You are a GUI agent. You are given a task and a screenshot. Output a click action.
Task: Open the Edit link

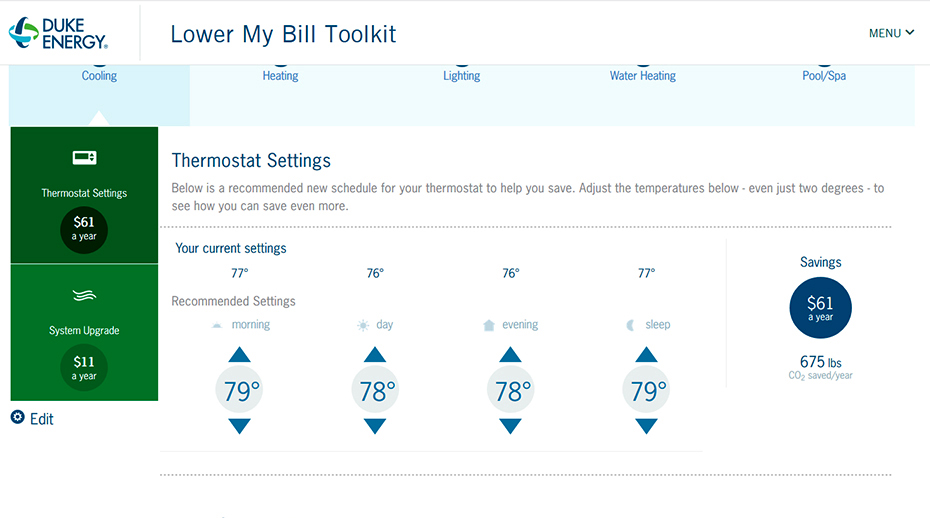coord(42,419)
